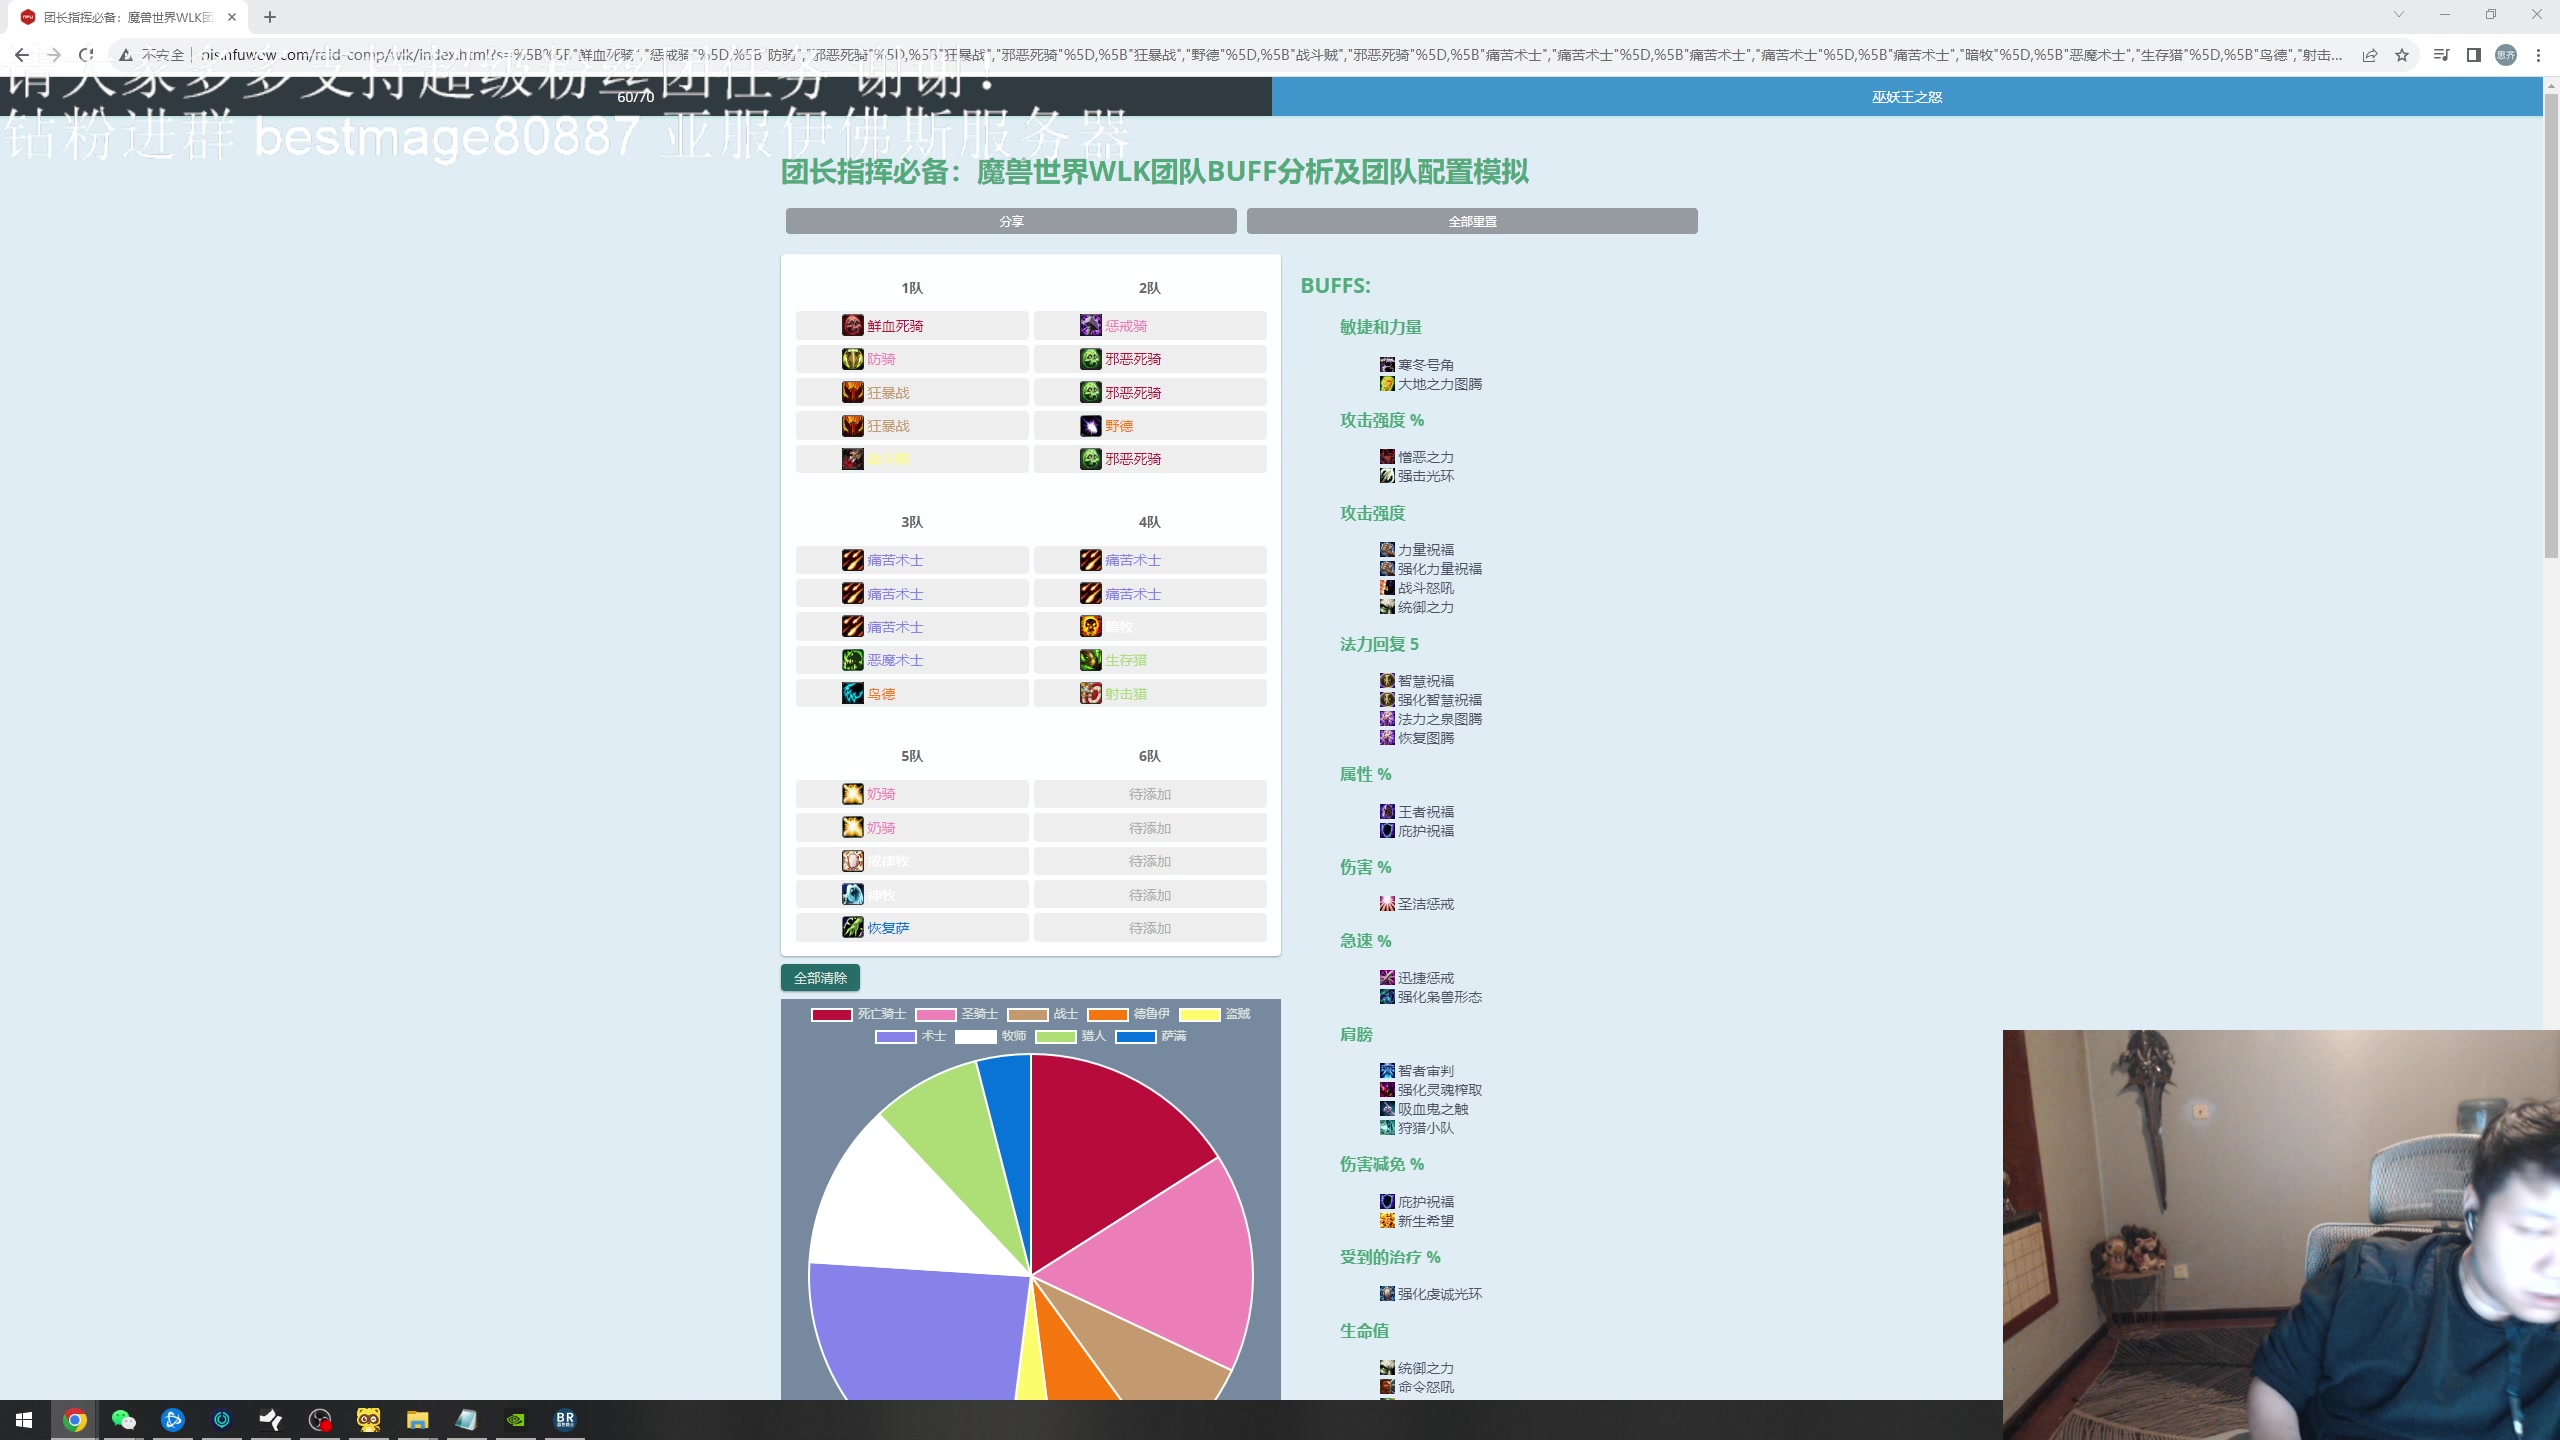
Task: Click the 防骑 spec icon
Action: pyautogui.click(x=852, y=359)
